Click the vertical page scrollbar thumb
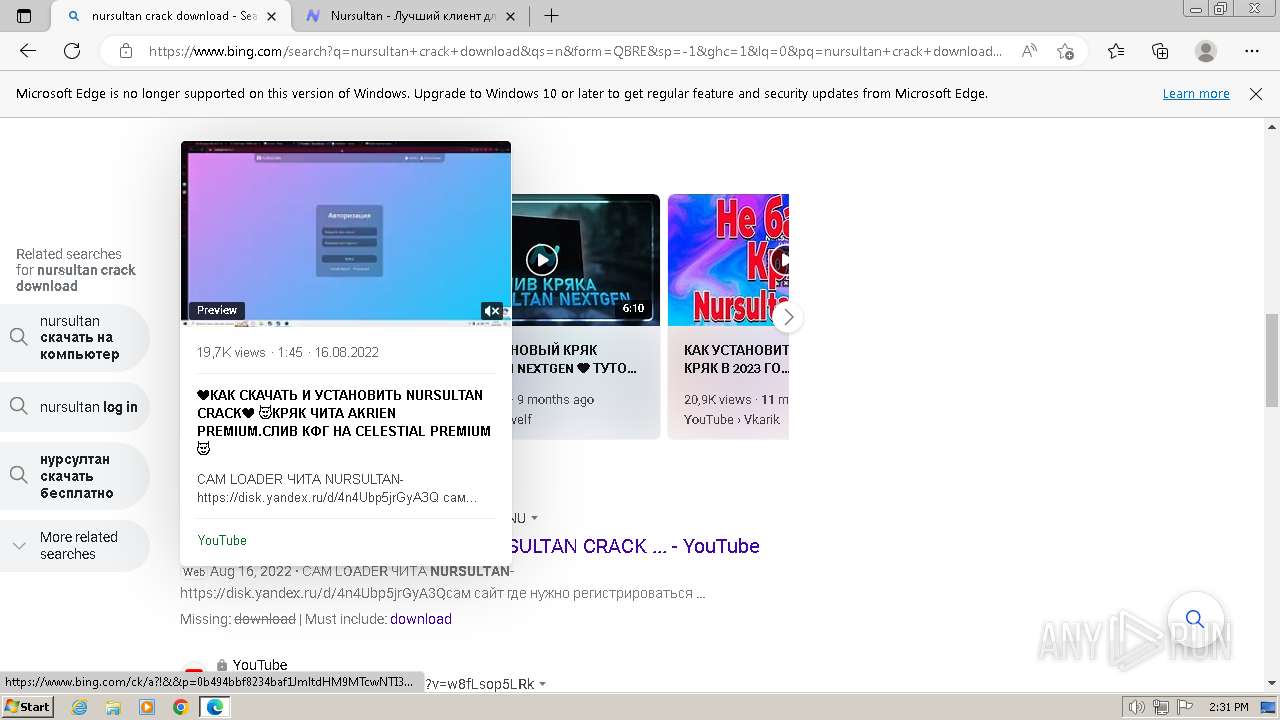This screenshot has width=1280, height=720. coord(1272,360)
